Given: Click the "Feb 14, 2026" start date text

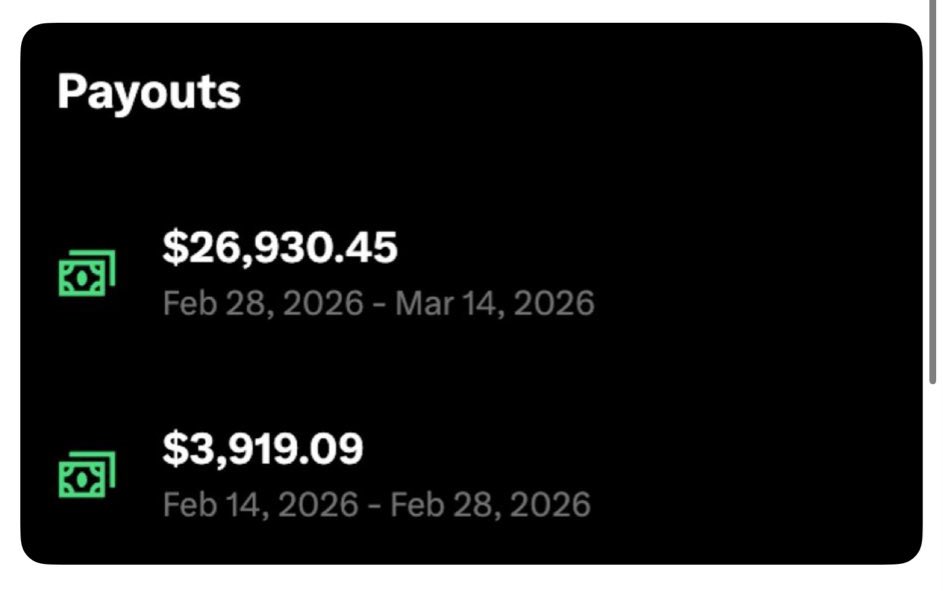Looking at the screenshot, I should pyautogui.click(x=260, y=503).
